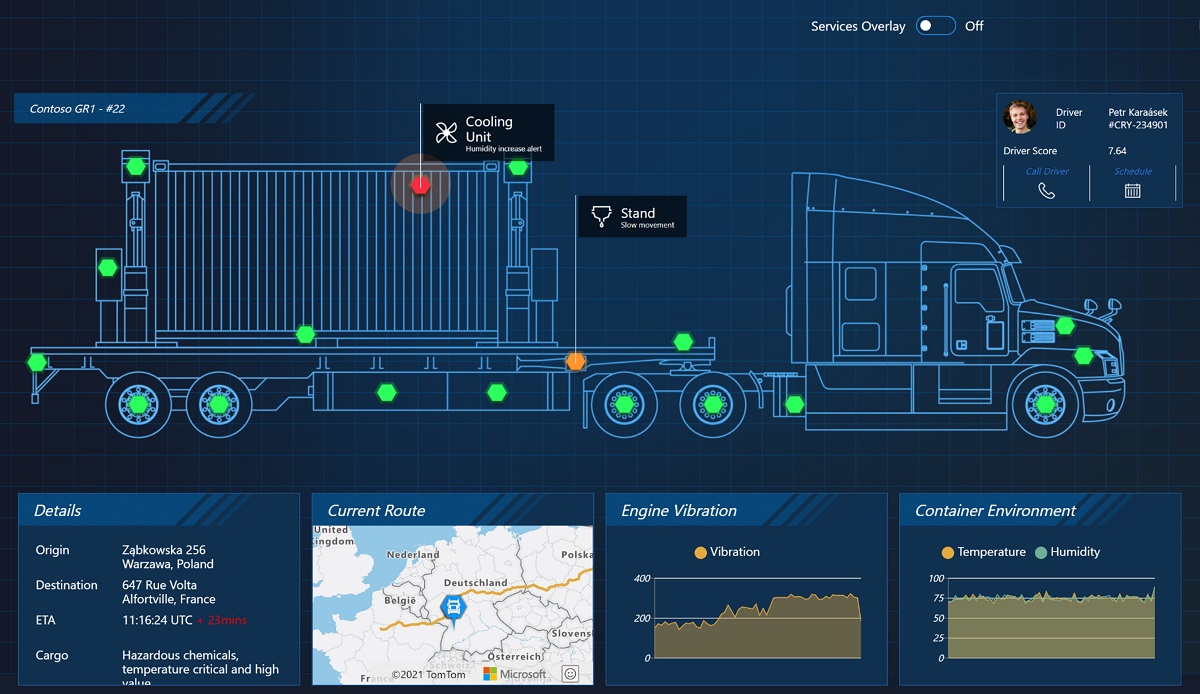Click the Cooling Unit fan icon

click(446, 132)
